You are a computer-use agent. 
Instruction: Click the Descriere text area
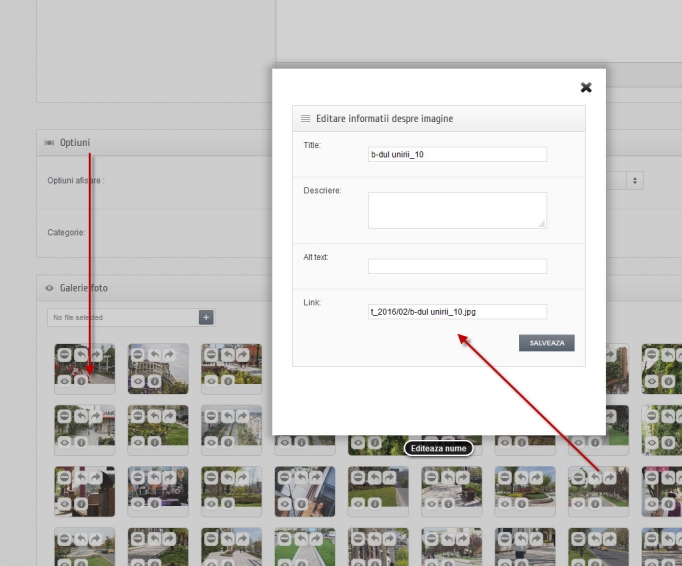tap(457, 210)
